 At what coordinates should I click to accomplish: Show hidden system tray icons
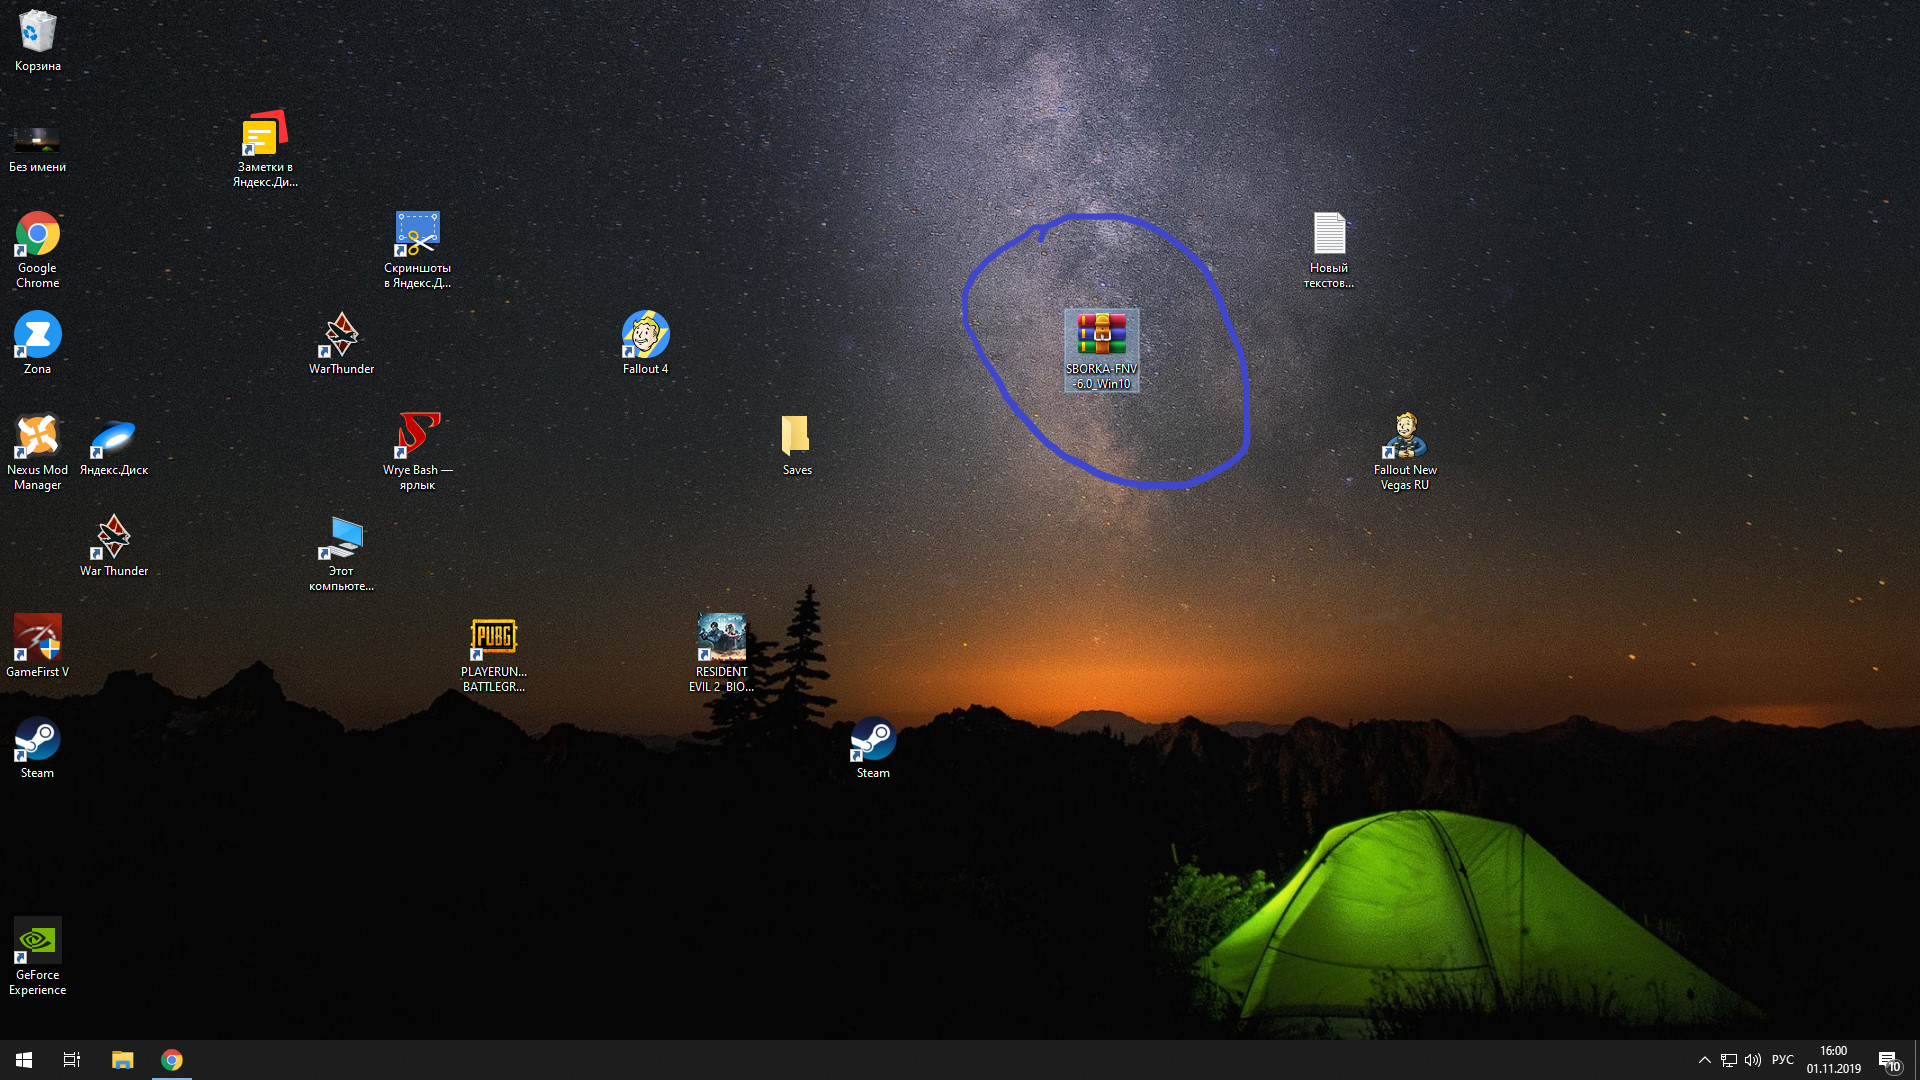point(1704,1060)
